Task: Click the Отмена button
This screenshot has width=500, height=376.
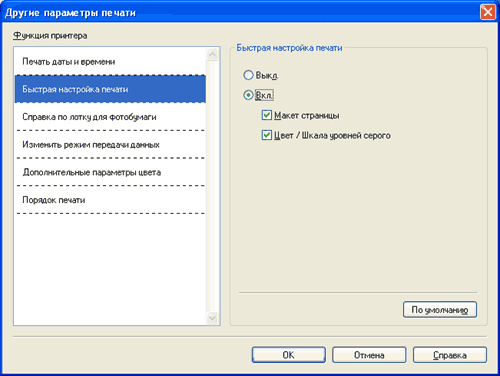Action: coord(369,355)
